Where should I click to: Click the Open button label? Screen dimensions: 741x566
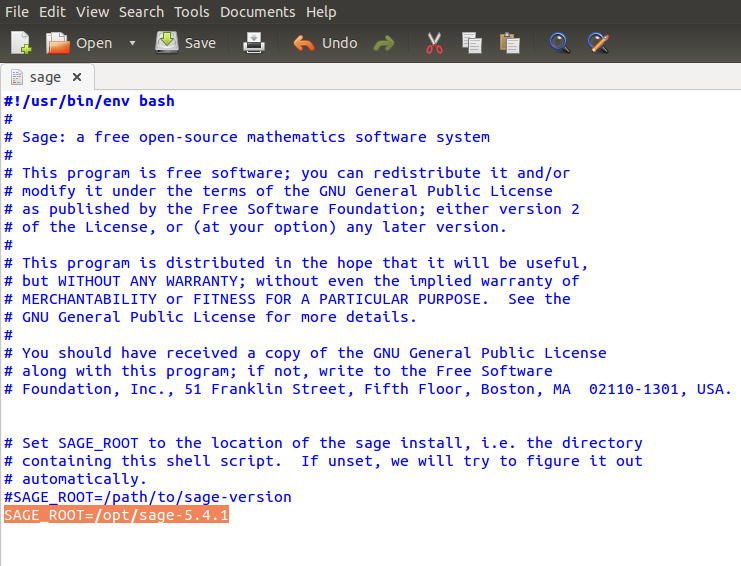[94, 43]
